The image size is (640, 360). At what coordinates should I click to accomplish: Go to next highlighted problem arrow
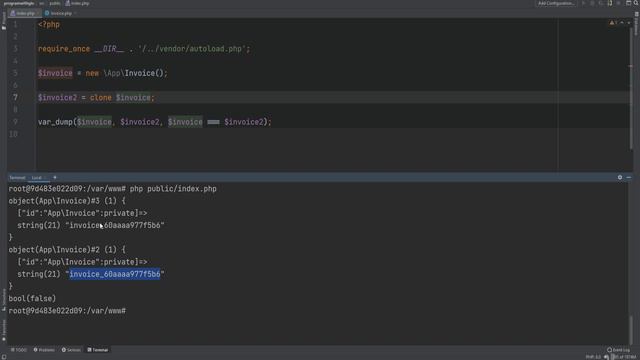click(629, 23)
